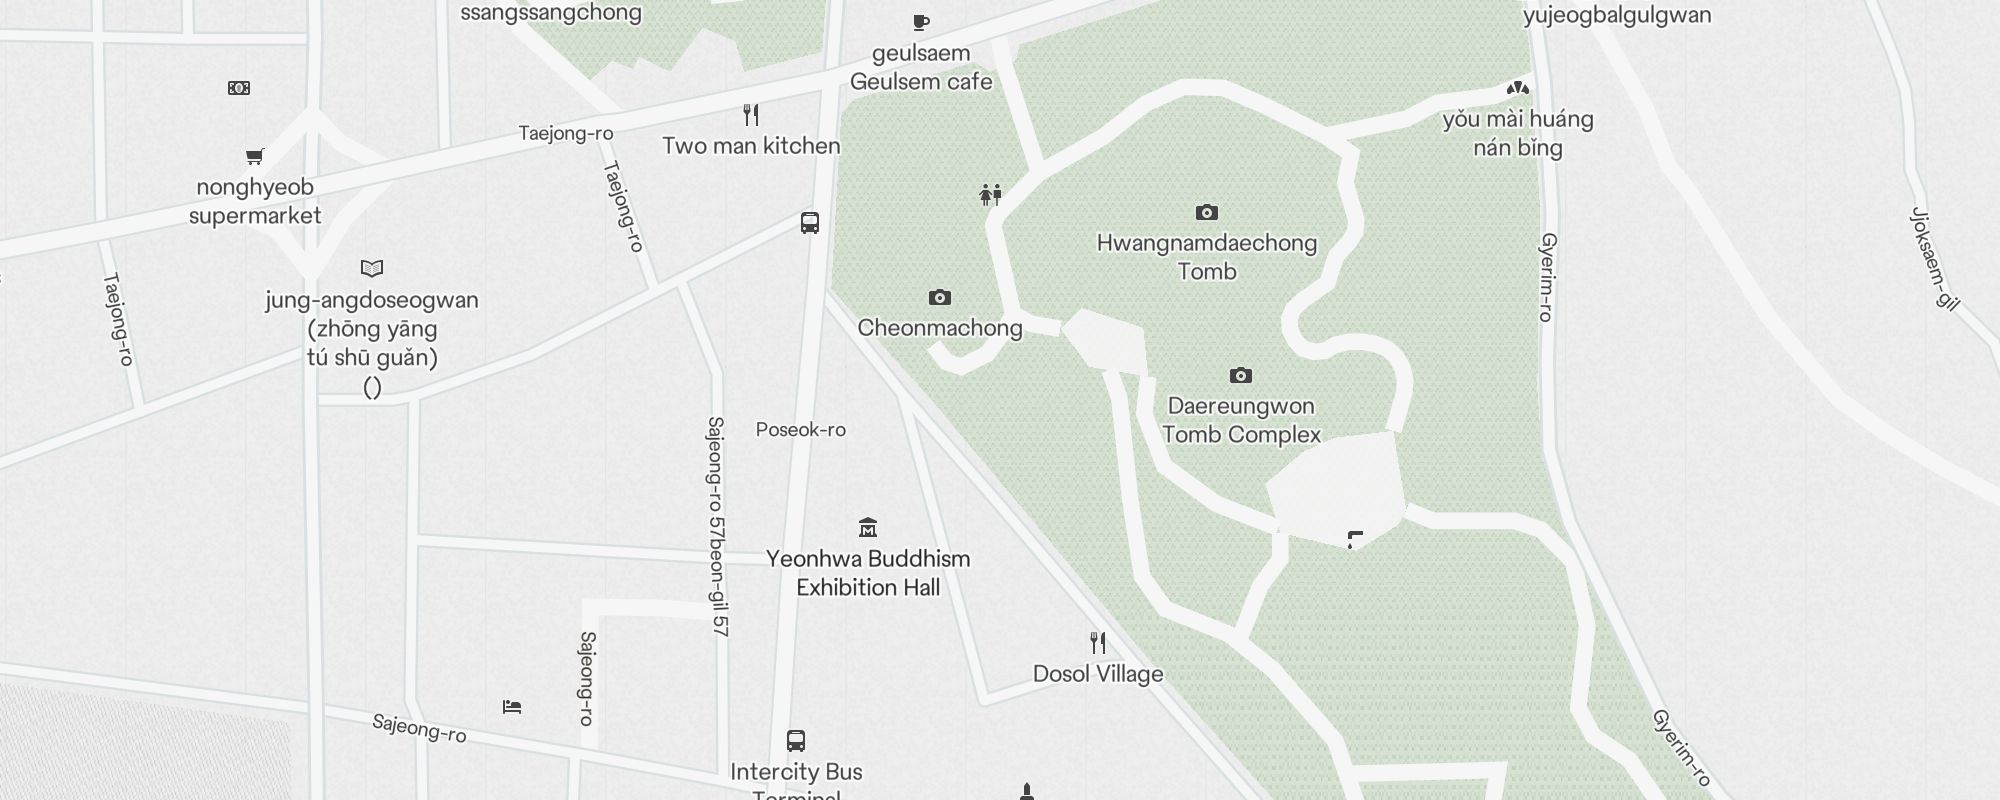Image resolution: width=2000 pixels, height=800 pixels.
Task: Select the money icon above the supermarket
Action: (x=239, y=88)
